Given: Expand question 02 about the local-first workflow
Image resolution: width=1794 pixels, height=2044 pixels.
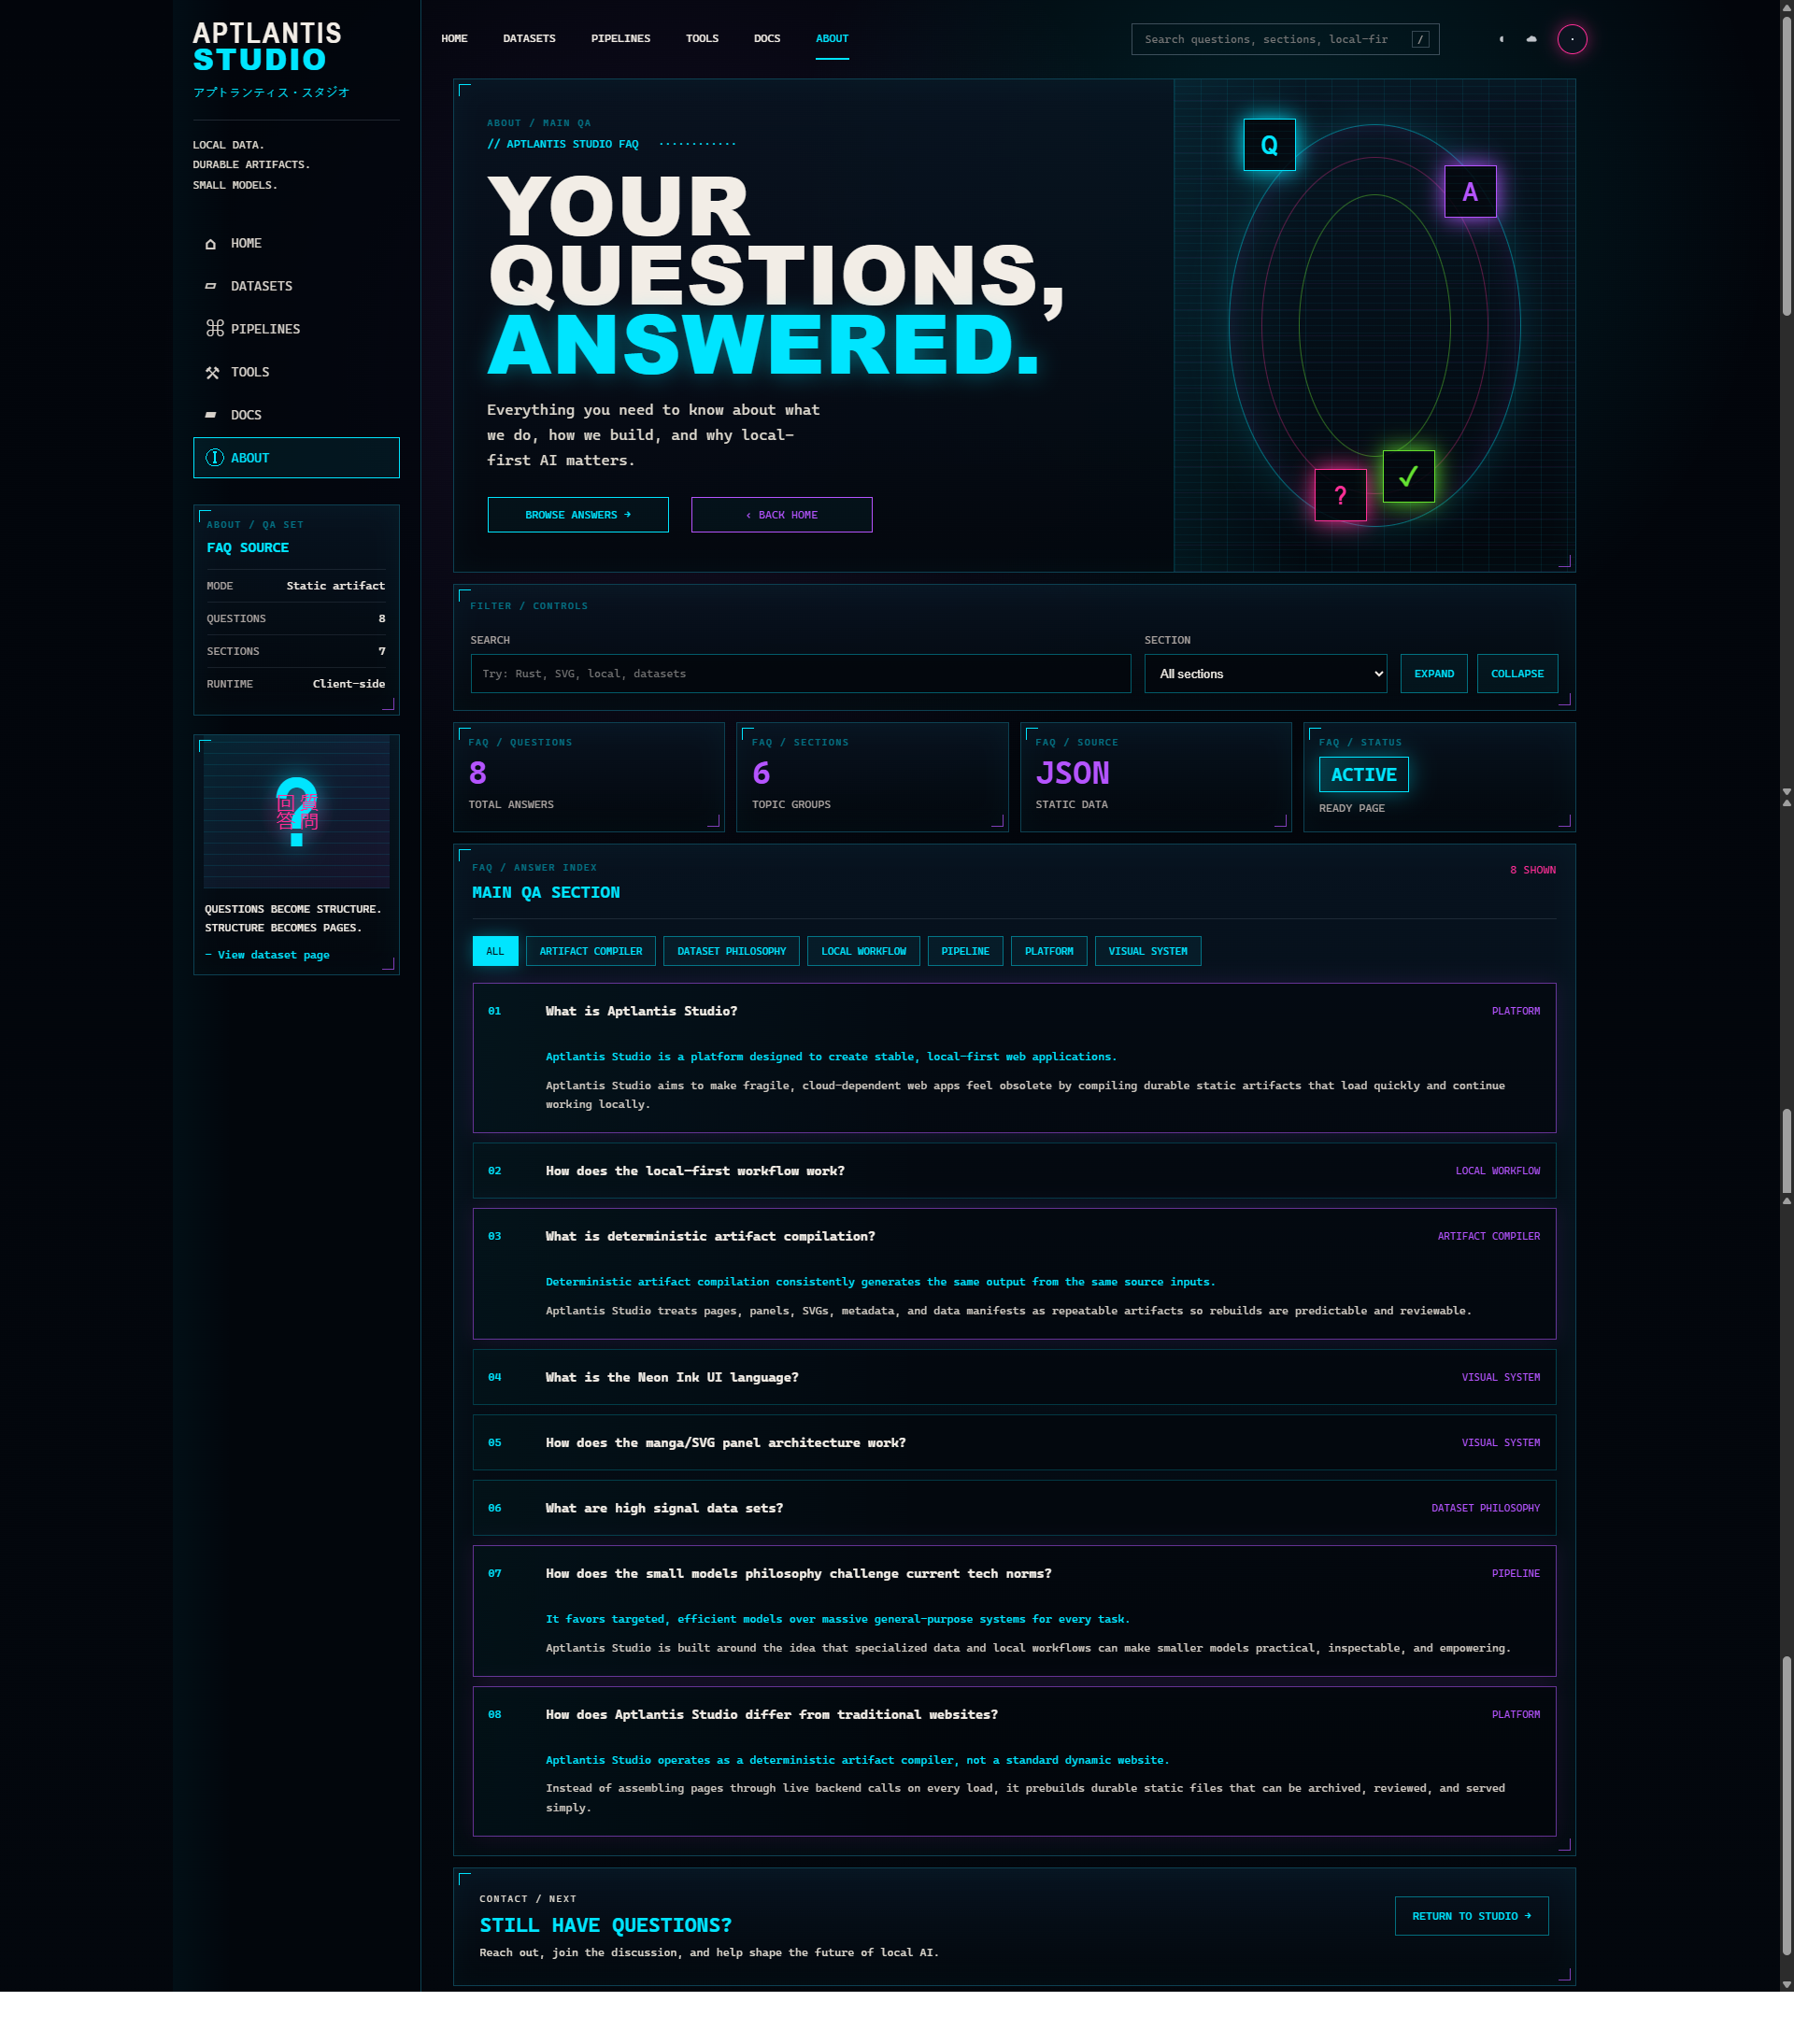Looking at the screenshot, I should 1014,1171.
